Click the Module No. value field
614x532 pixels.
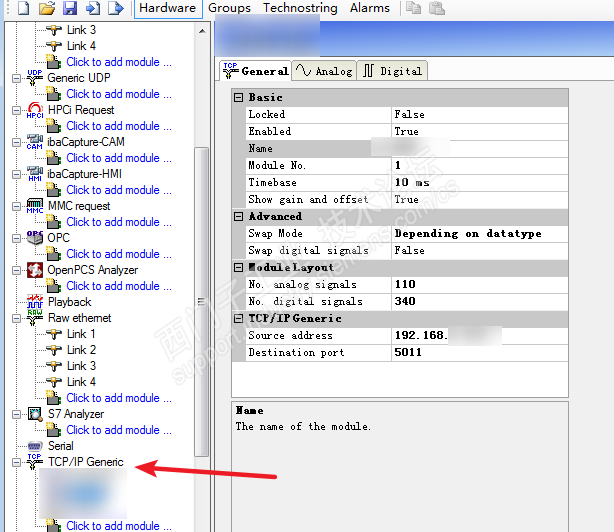point(480,166)
